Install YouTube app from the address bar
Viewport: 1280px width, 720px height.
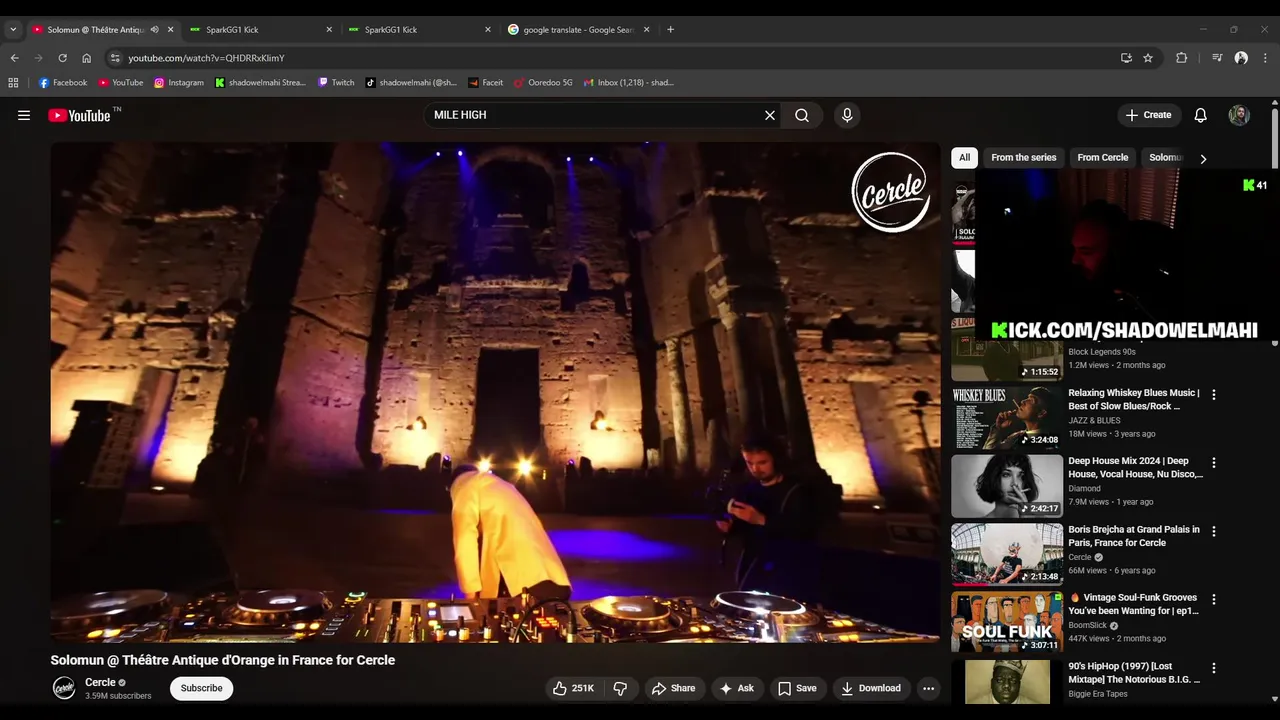1126,58
